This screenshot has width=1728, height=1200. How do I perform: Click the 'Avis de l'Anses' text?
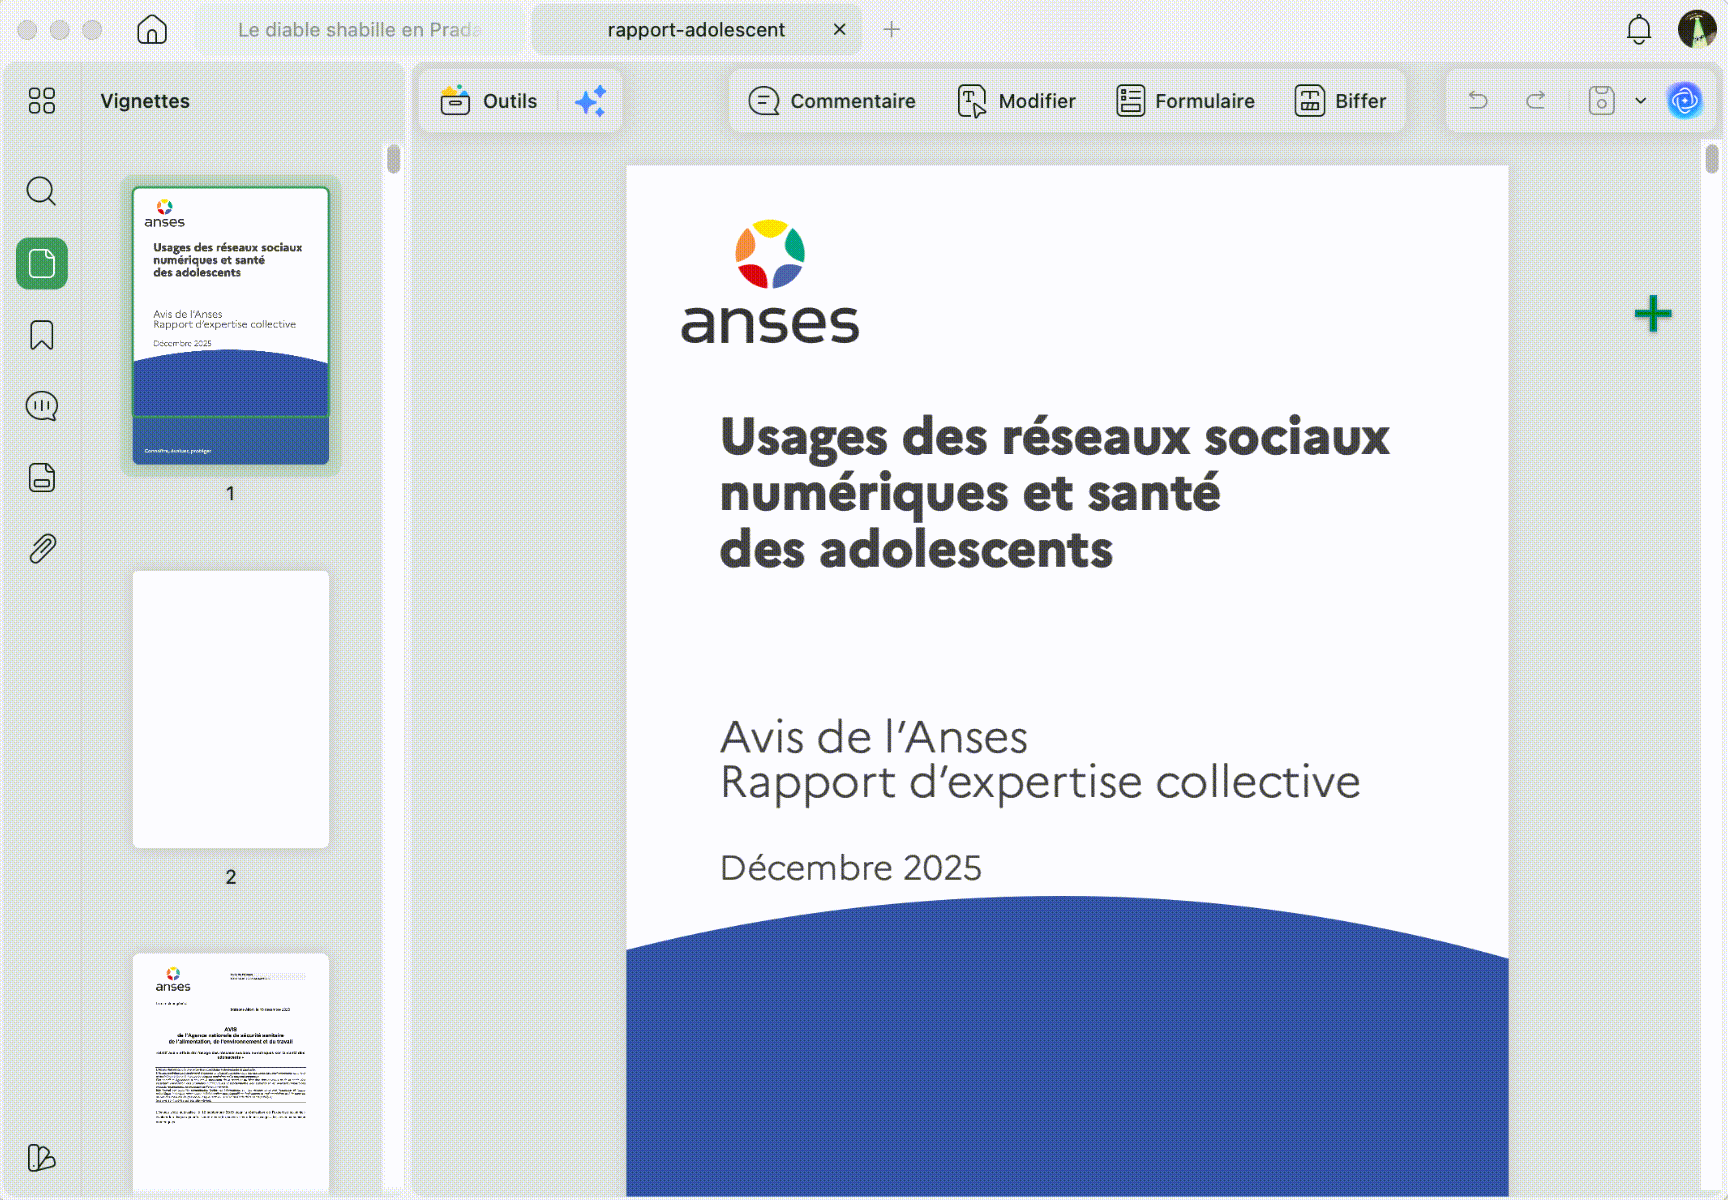874,738
